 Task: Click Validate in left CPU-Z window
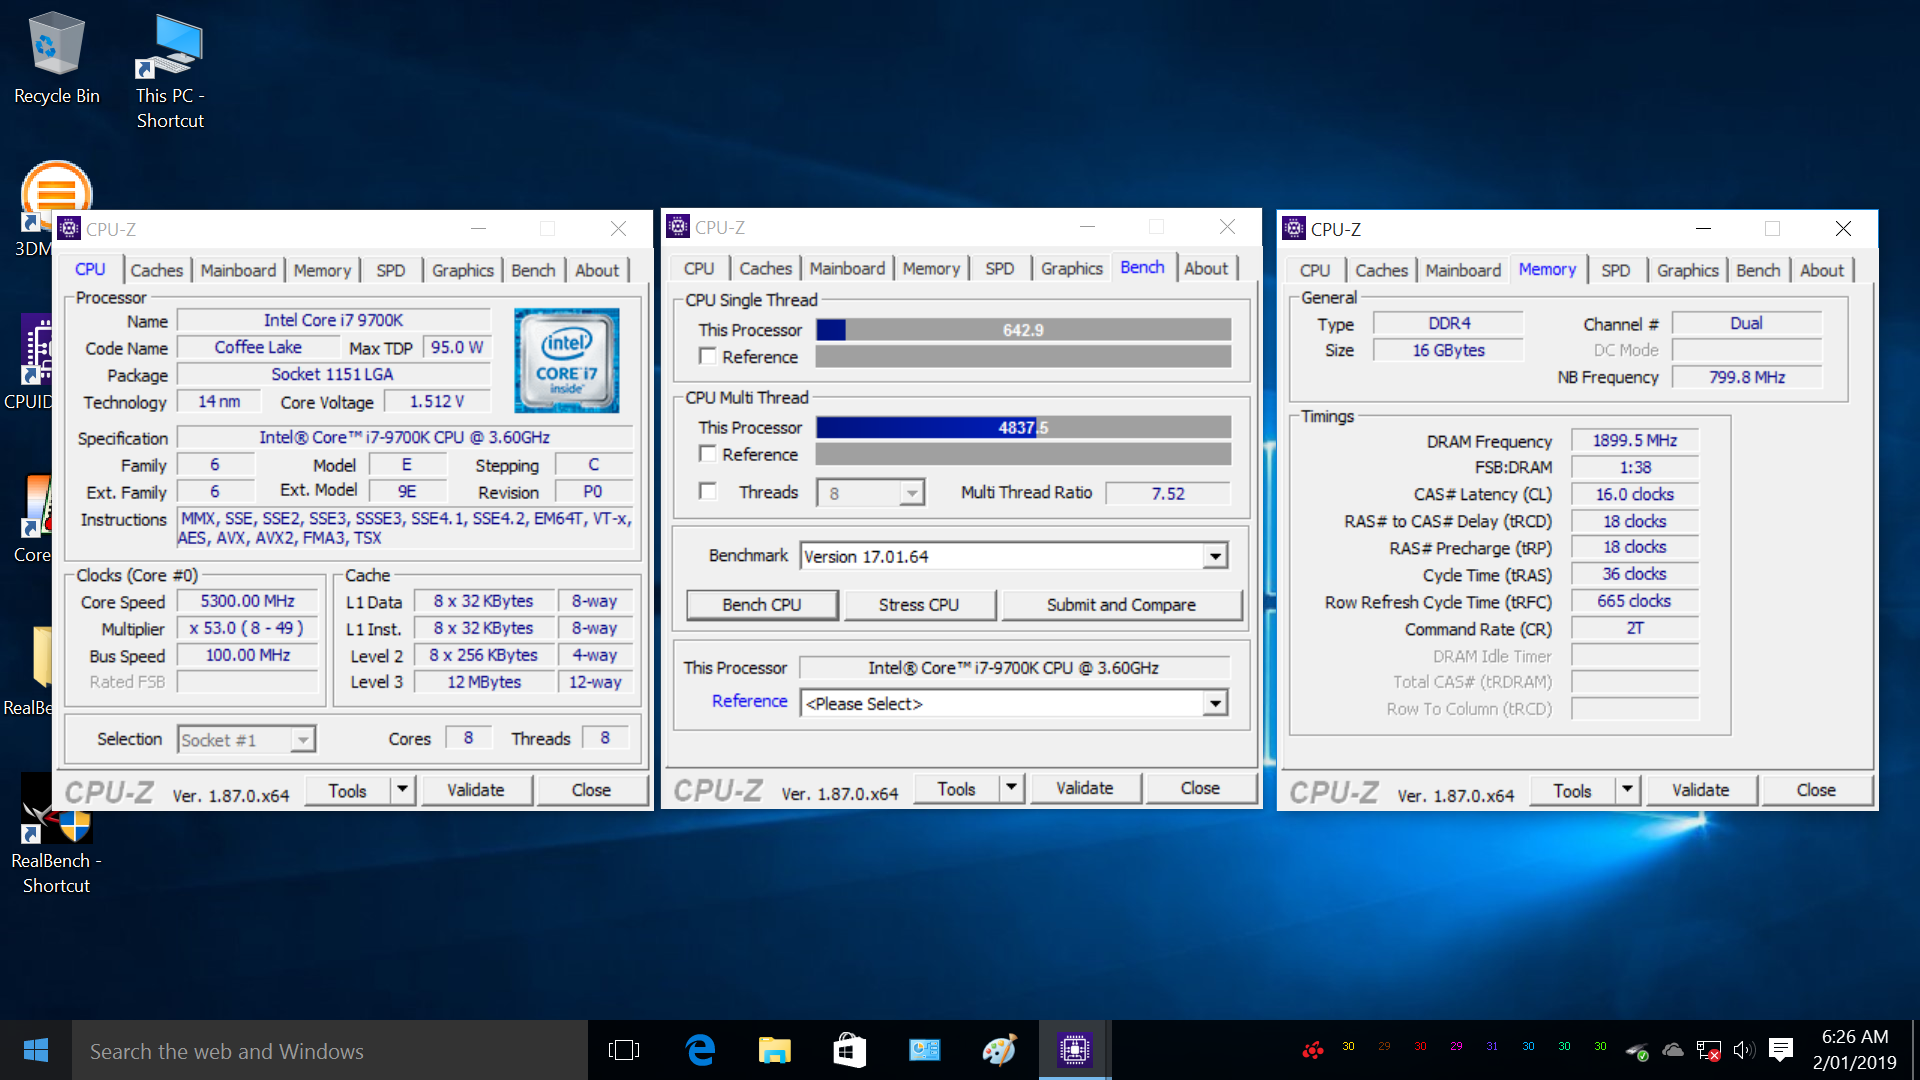(x=476, y=790)
